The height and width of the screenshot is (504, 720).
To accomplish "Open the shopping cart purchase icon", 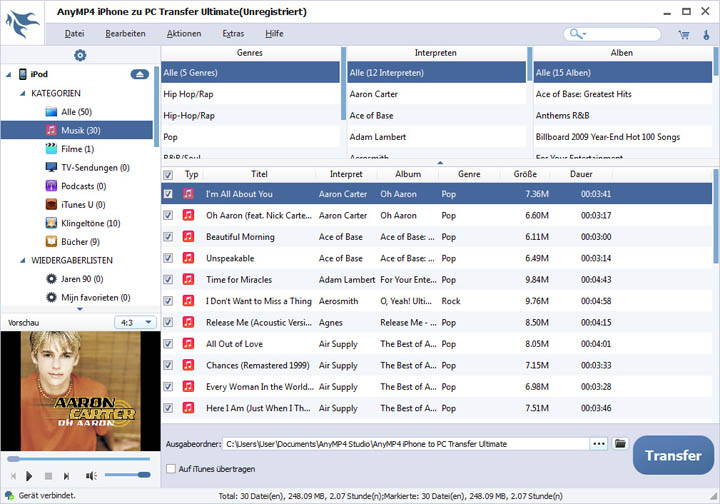I will pyautogui.click(x=684, y=34).
